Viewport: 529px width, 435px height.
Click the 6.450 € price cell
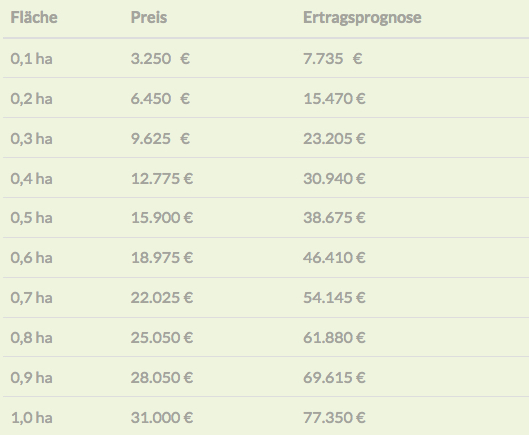(160, 99)
